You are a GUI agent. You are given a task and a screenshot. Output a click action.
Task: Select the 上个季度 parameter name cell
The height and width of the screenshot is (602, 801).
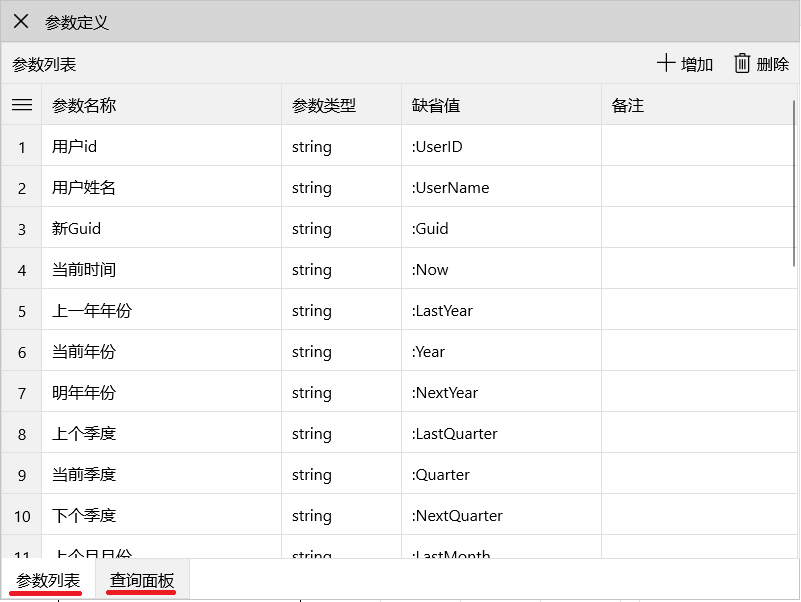coord(161,433)
